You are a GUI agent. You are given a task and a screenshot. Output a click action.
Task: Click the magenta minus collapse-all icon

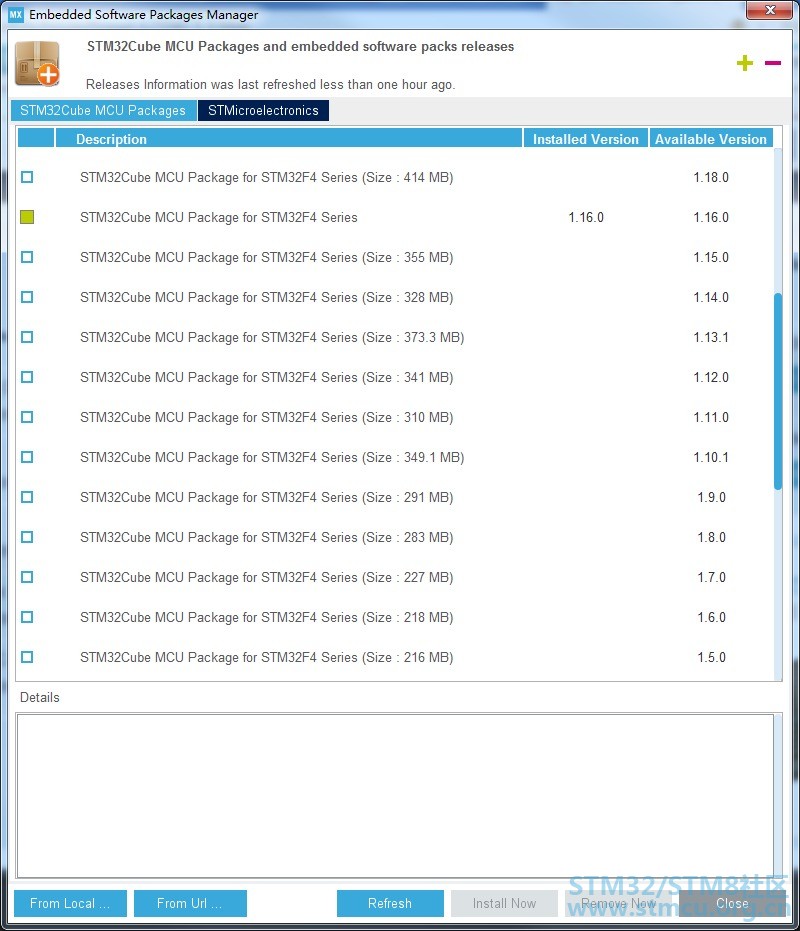[x=773, y=62]
